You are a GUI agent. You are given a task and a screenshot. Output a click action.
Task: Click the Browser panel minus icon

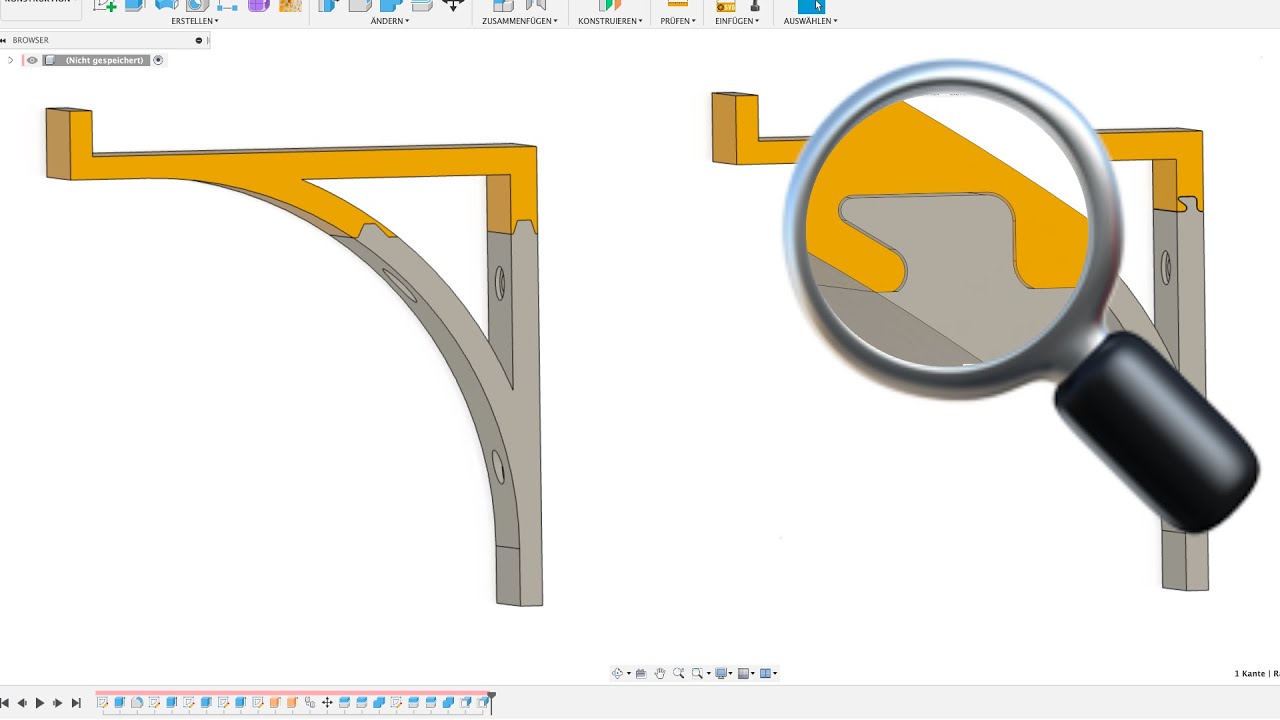[198, 40]
